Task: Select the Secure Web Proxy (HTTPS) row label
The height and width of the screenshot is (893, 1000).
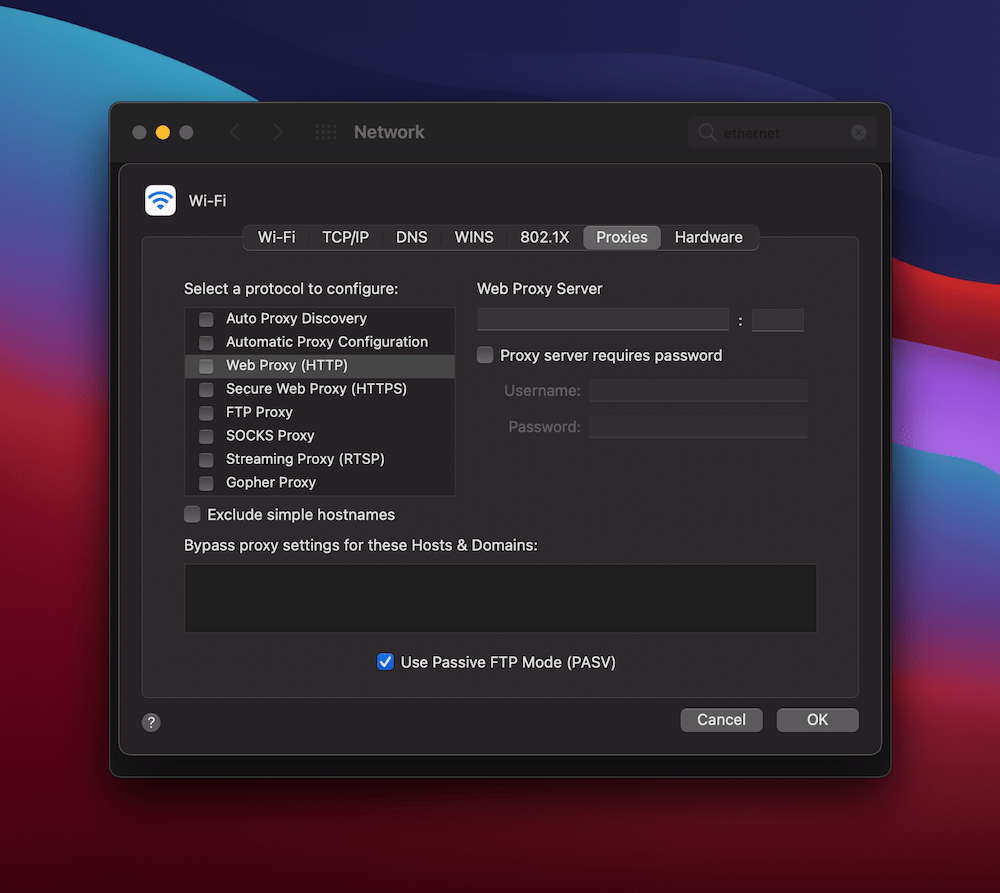Action: click(316, 388)
